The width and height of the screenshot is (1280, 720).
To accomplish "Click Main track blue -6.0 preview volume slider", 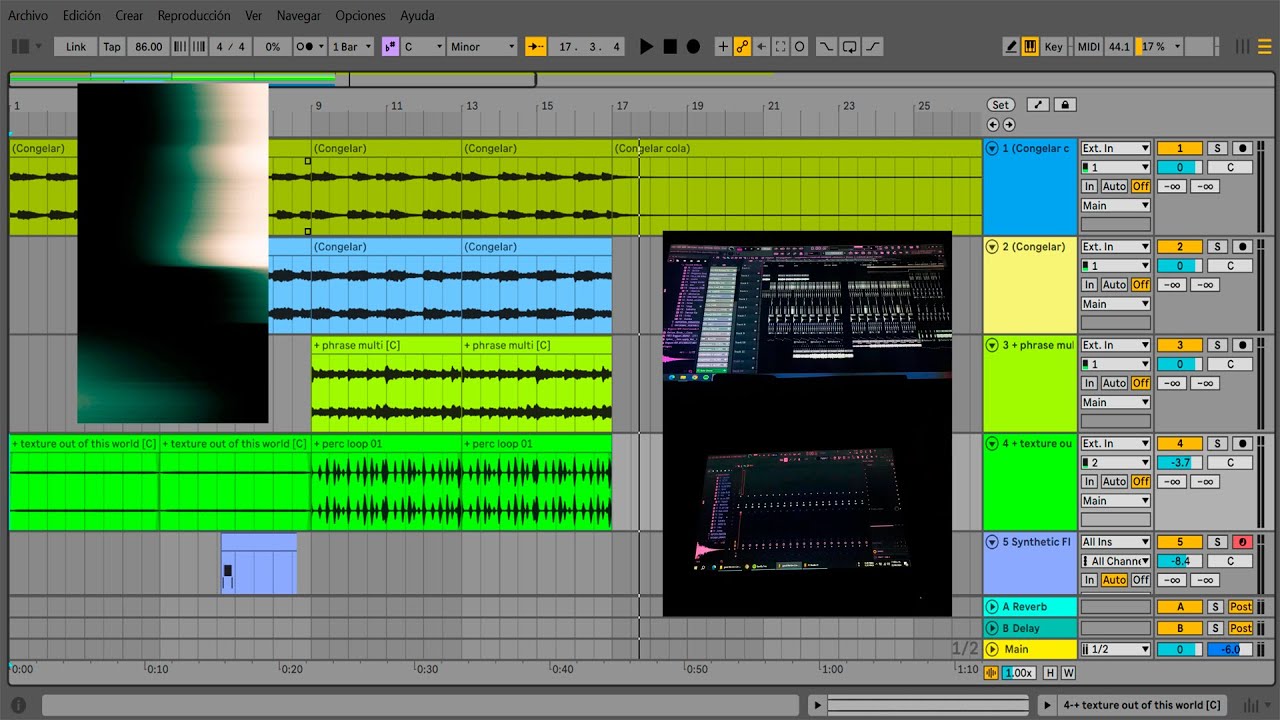I will click(x=1229, y=650).
